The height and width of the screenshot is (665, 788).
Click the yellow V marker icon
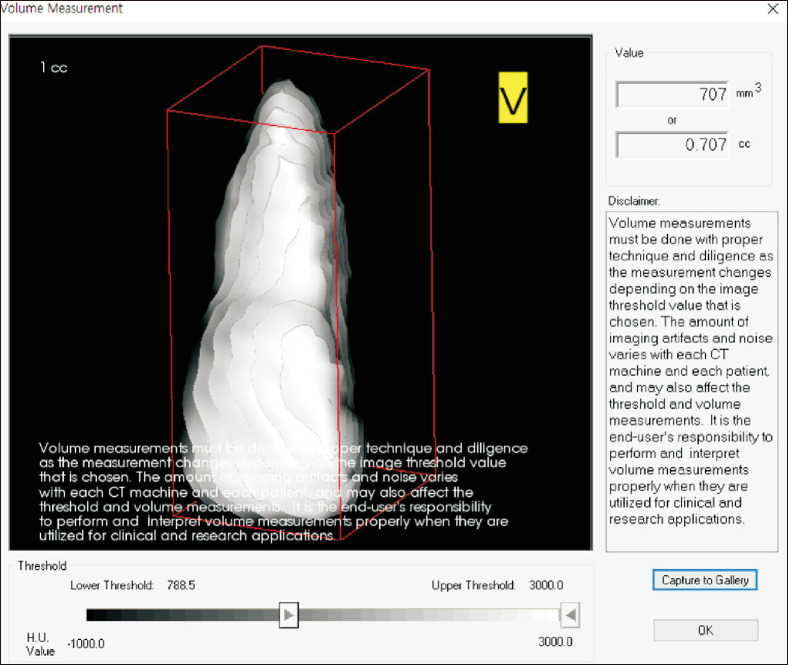coord(513,98)
